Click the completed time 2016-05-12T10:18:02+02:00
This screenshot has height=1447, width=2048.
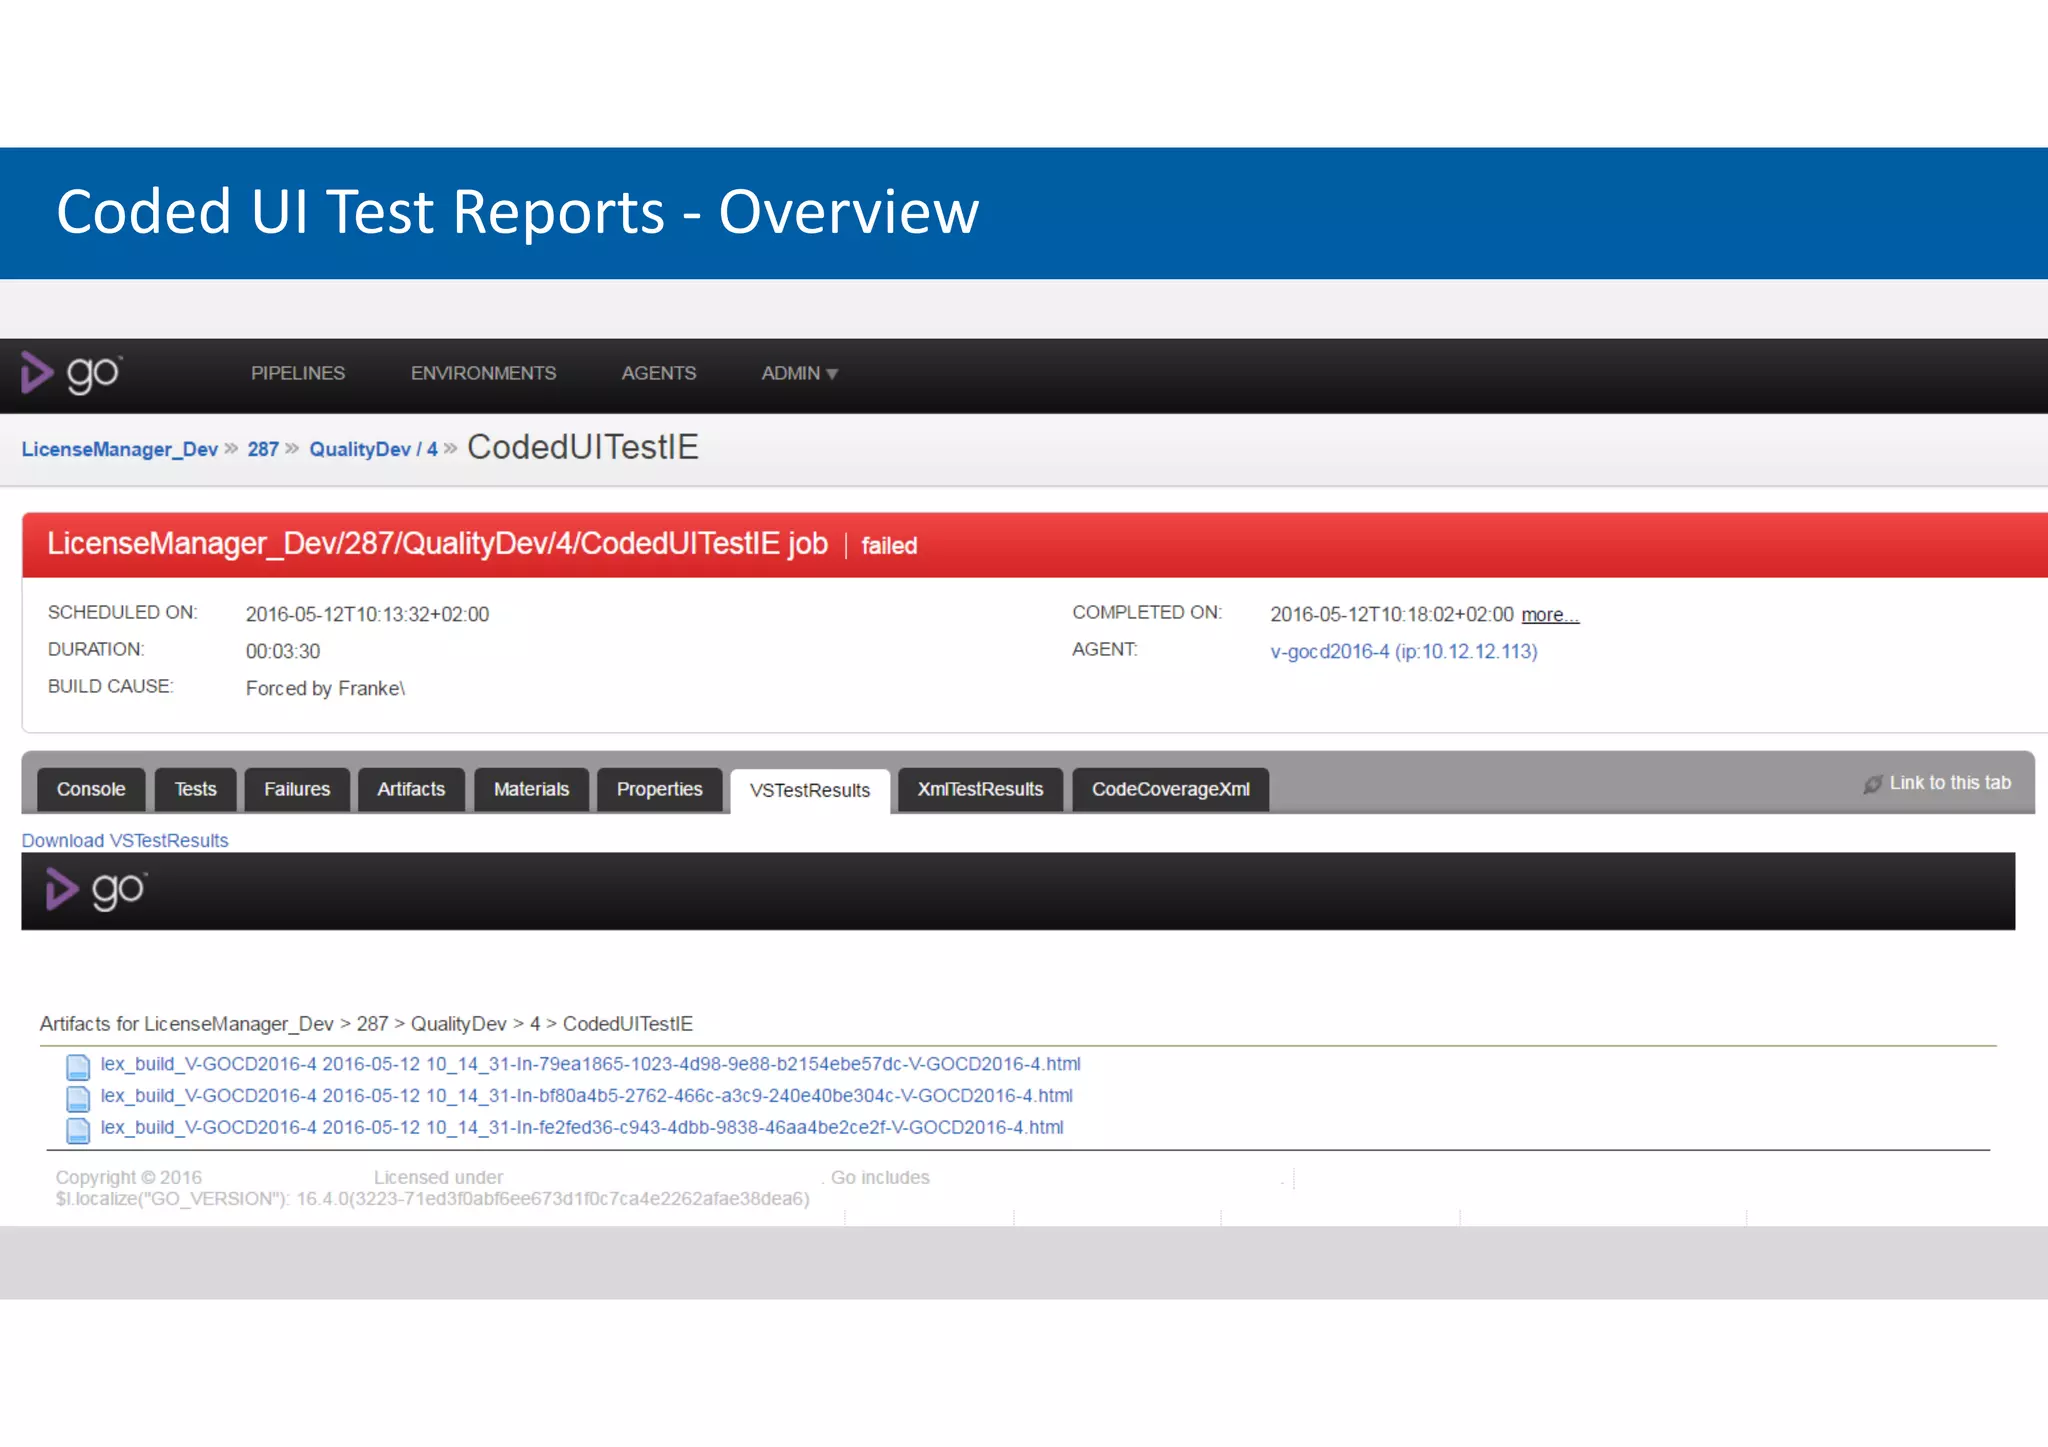click(1391, 615)
